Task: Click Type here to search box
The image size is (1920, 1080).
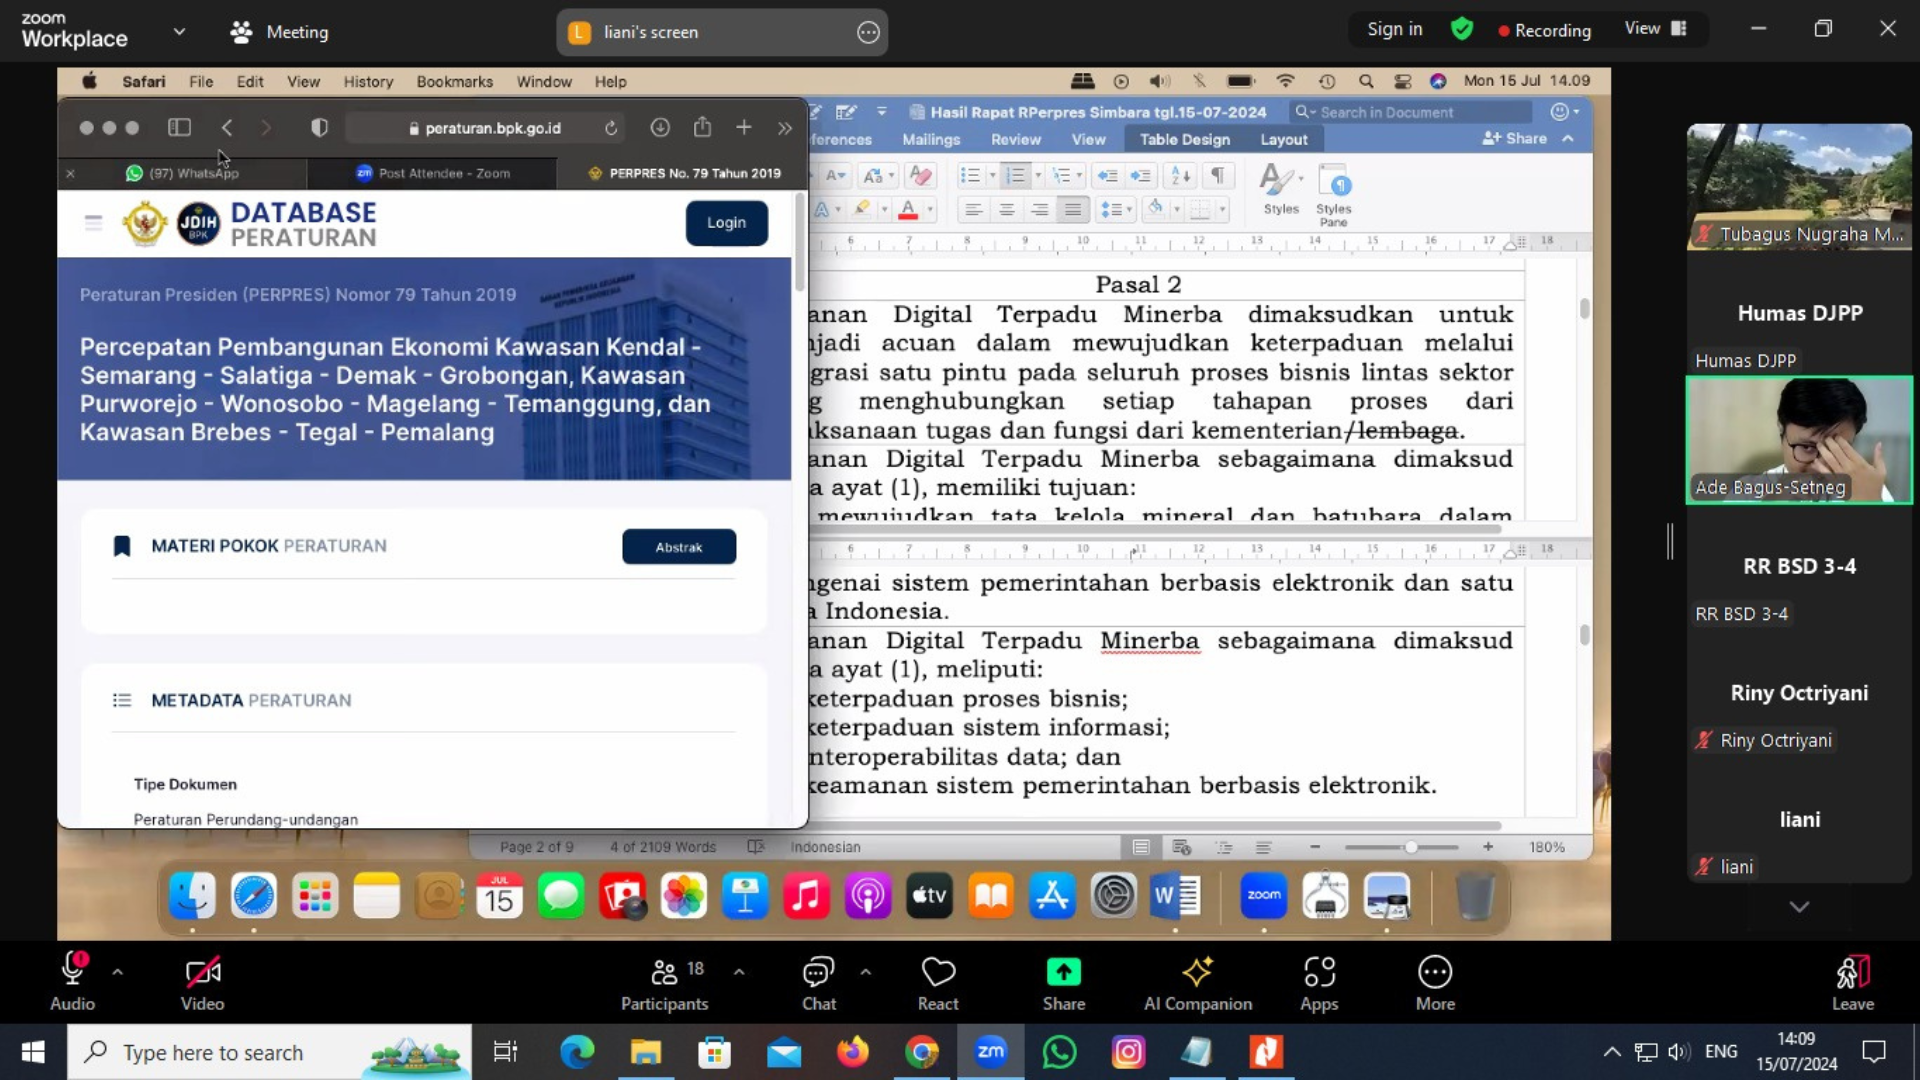Action: point(270,1052)
